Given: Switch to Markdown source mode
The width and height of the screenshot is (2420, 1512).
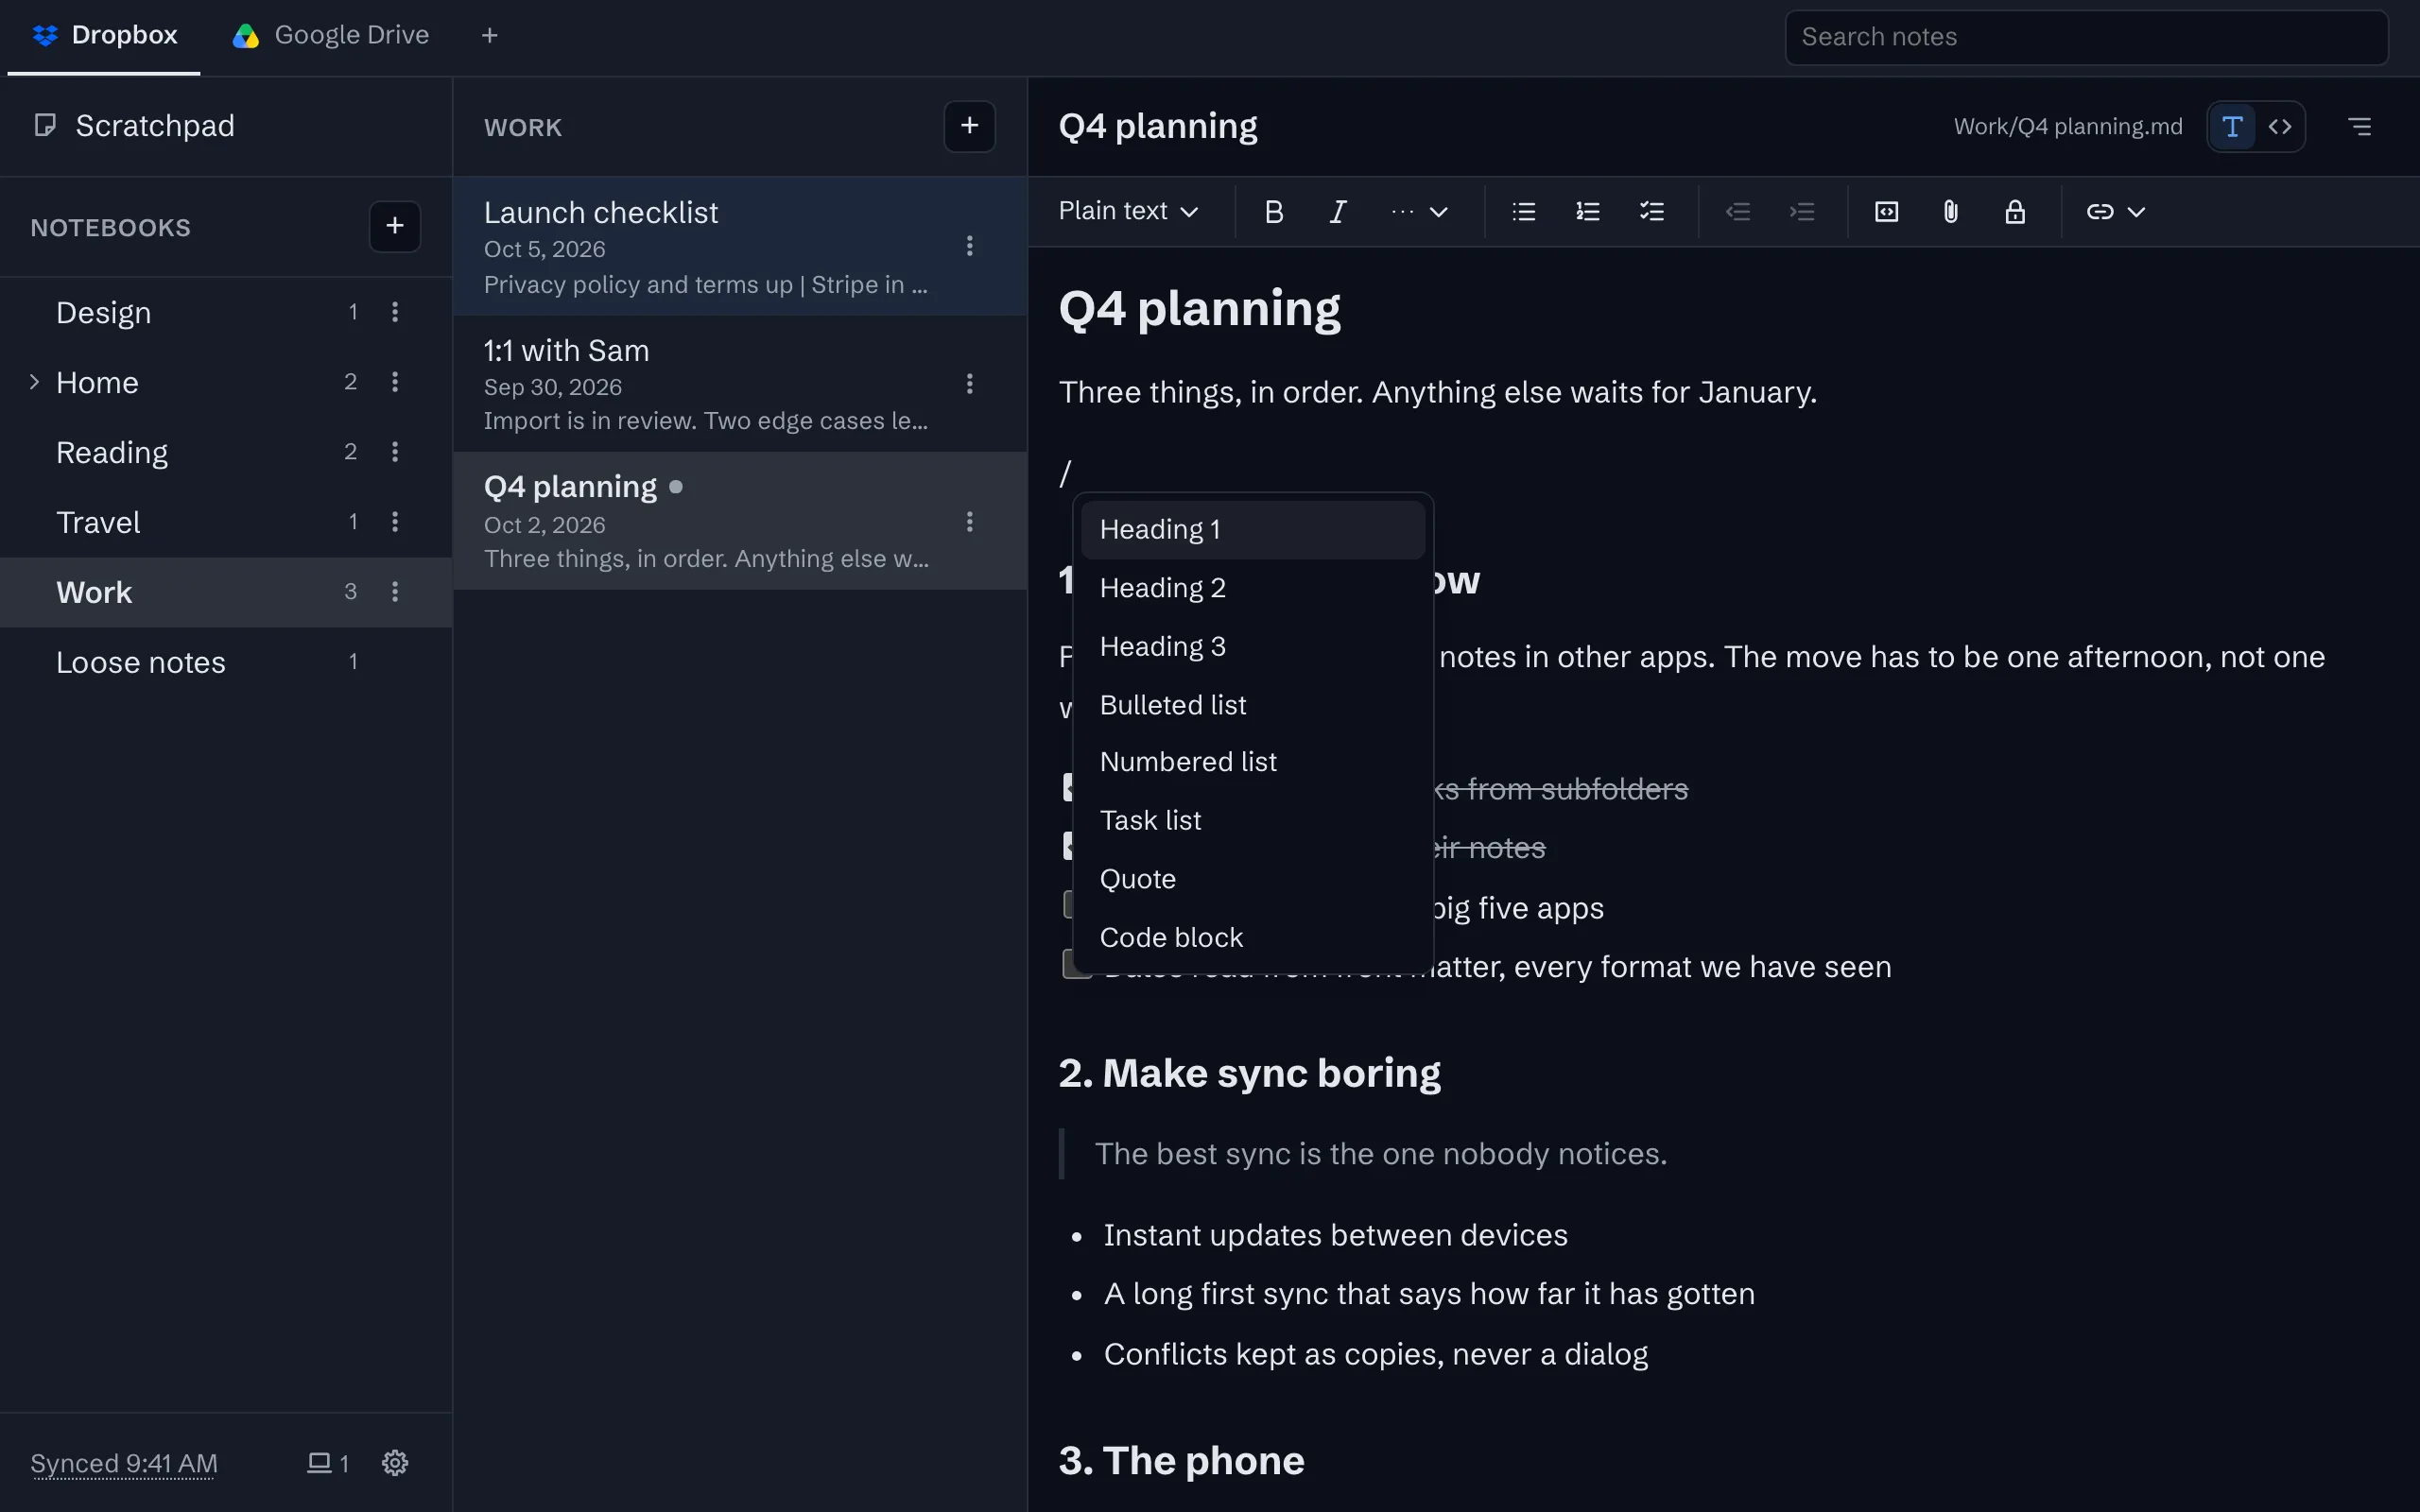Looking at the screenshot, I should [x=2280, y=127].
